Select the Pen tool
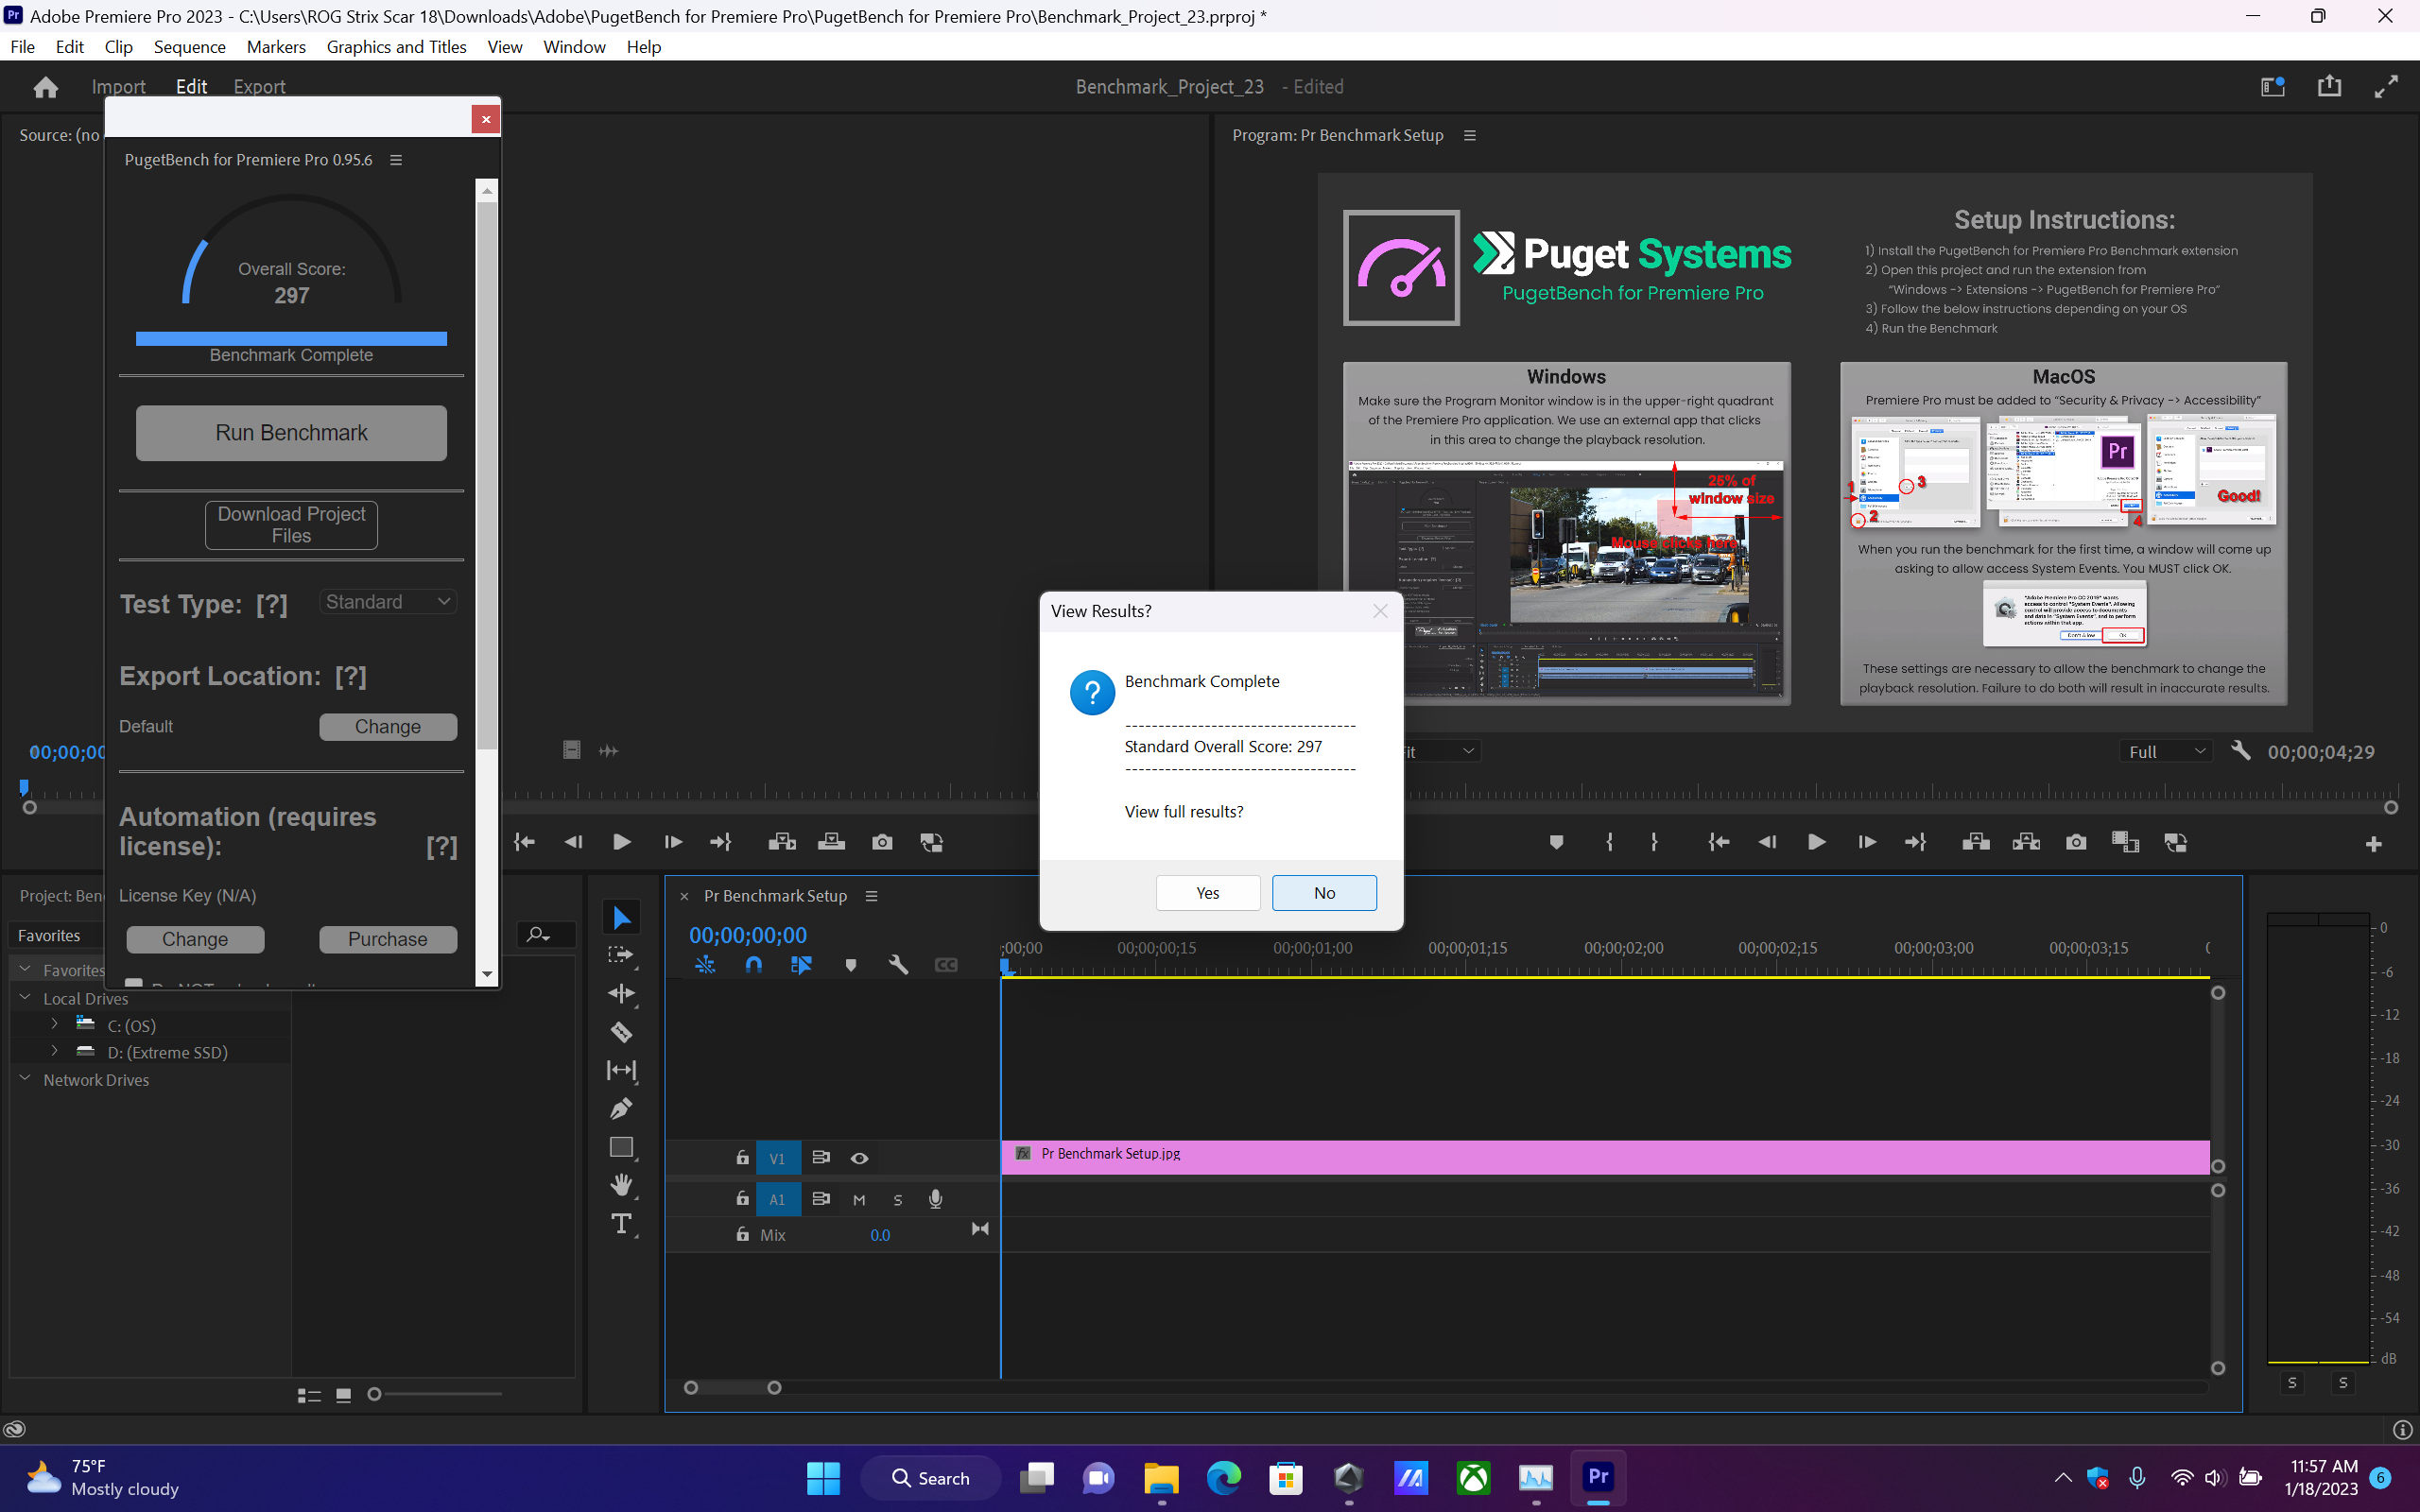Screen dimensions: 2420x1512 [621, 1108]
